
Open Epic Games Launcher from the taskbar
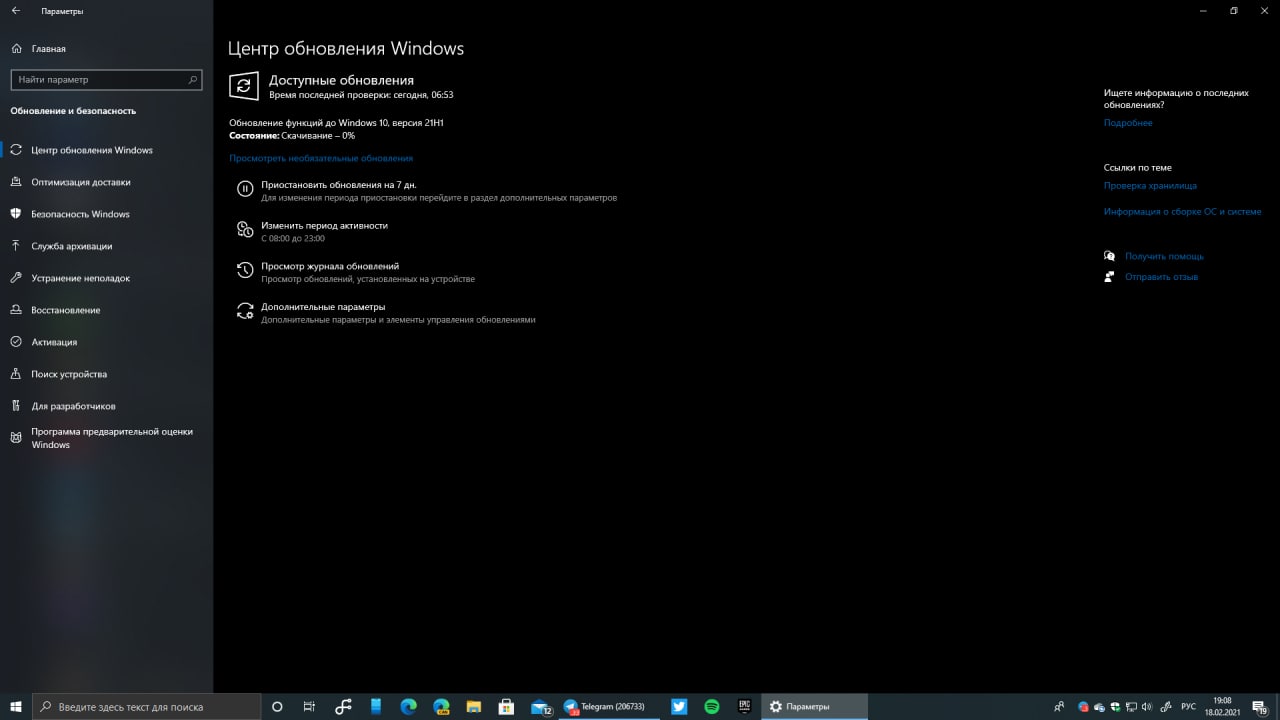coord(744,706)
